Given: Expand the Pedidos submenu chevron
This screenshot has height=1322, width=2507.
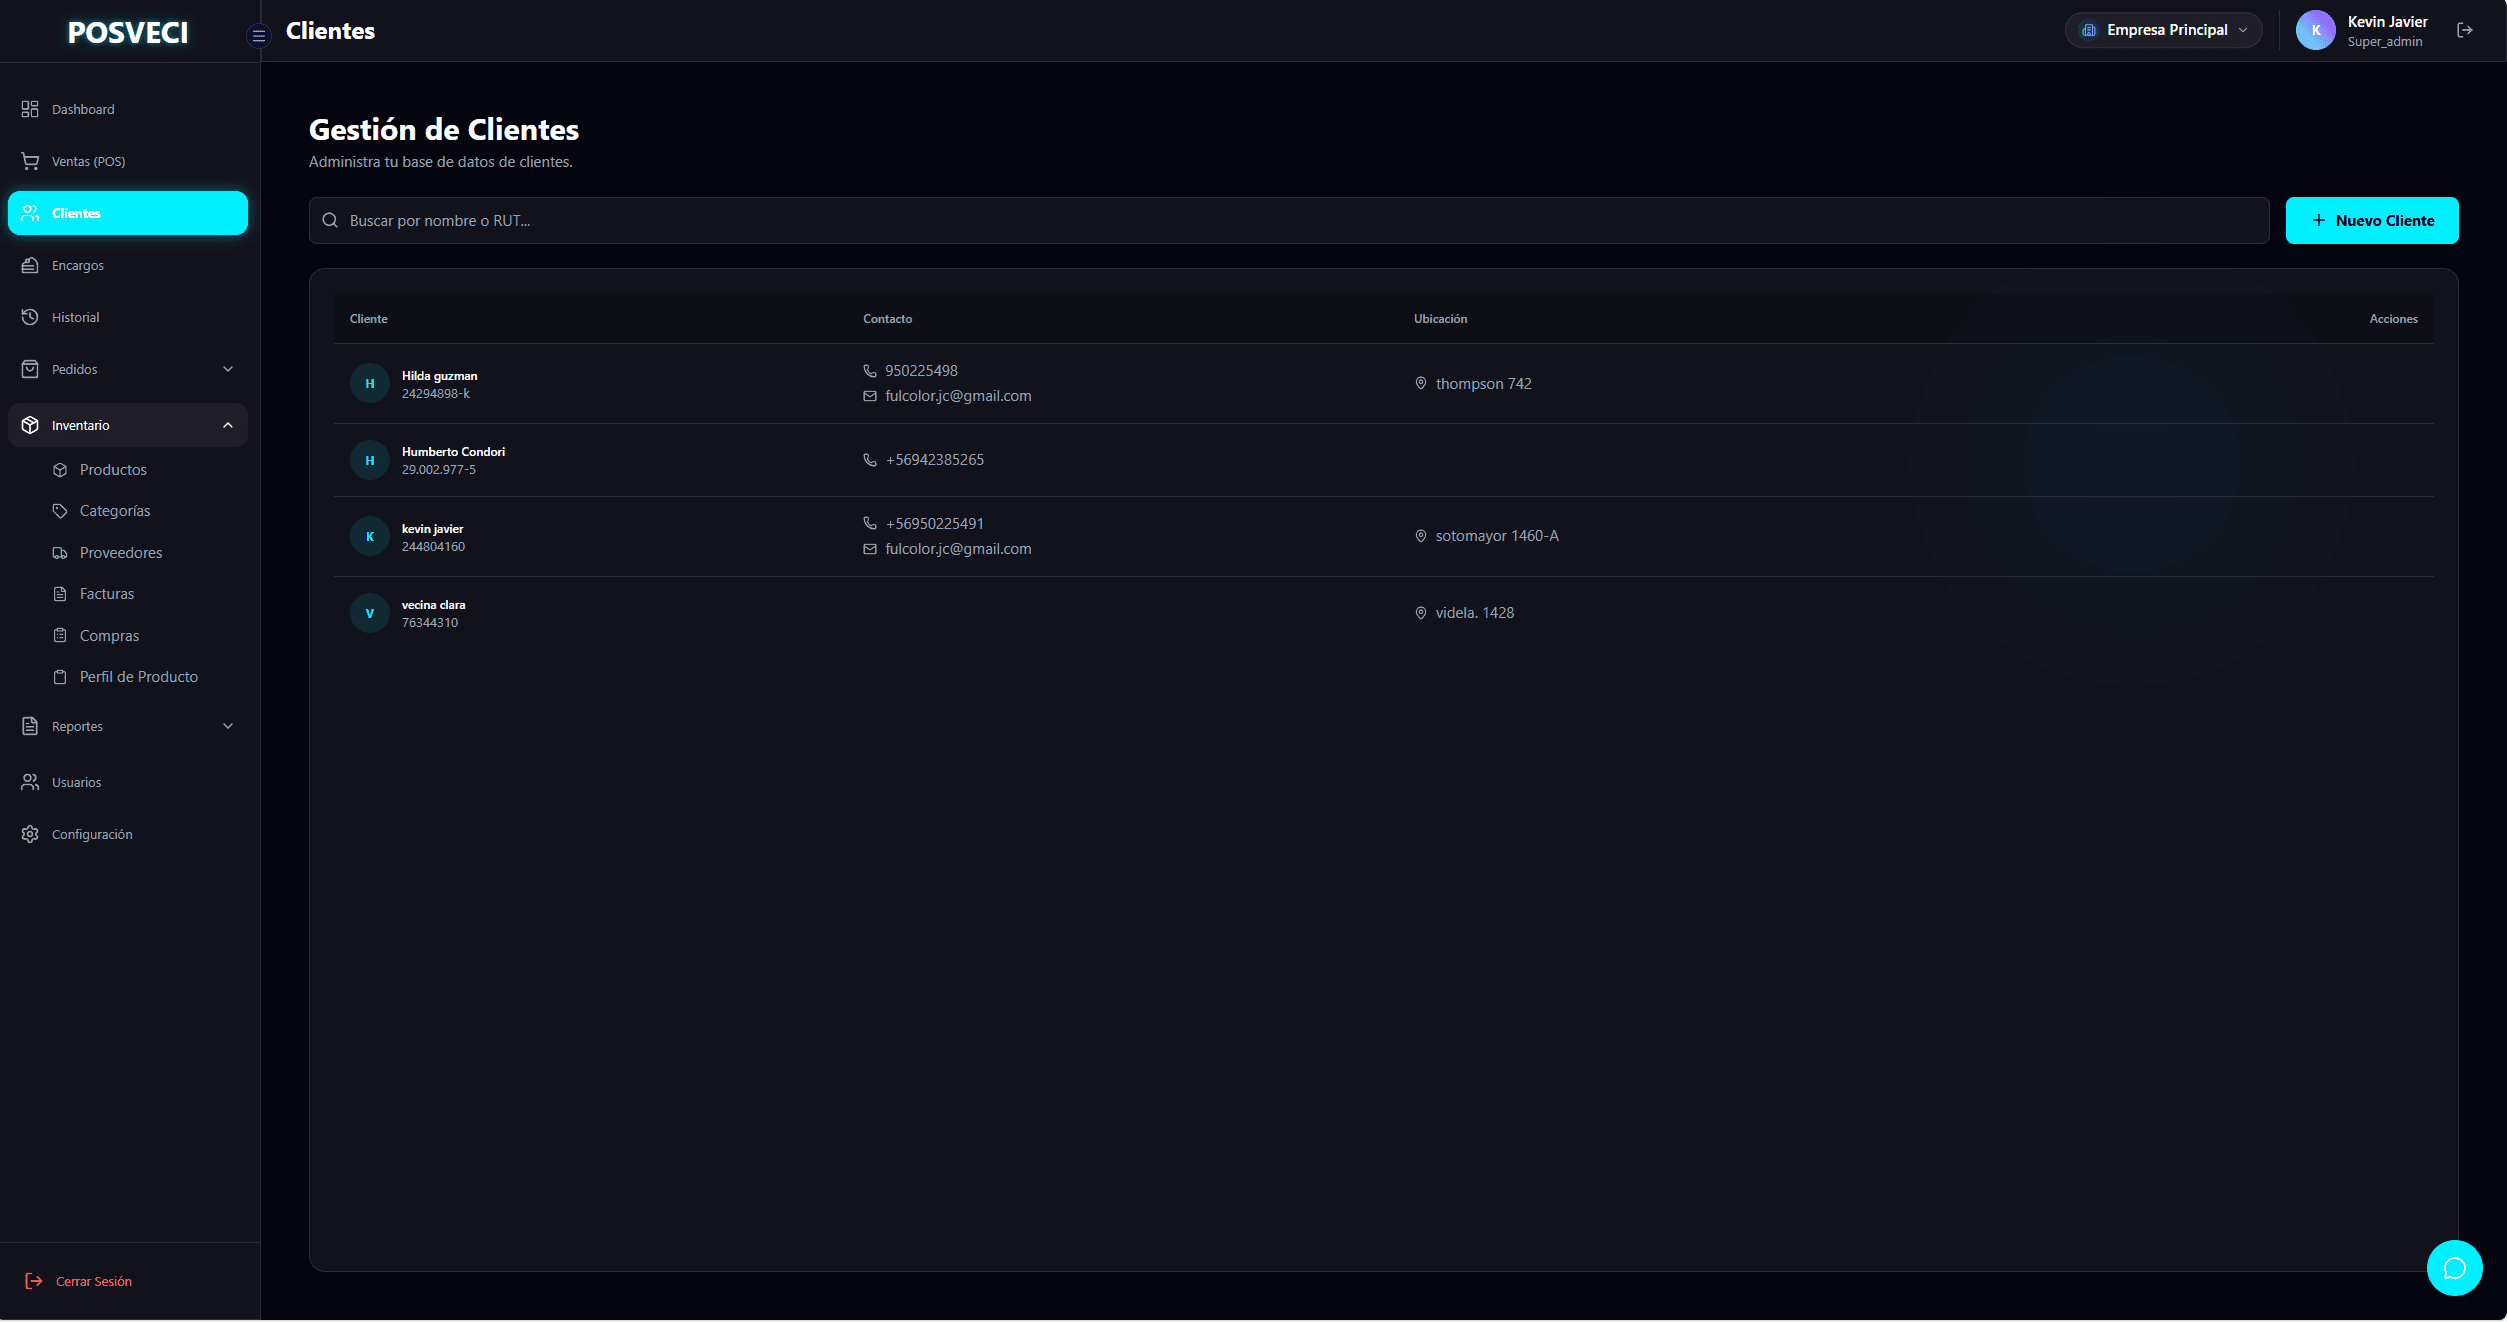Looking at the screenshot, I should click(228, 369).
